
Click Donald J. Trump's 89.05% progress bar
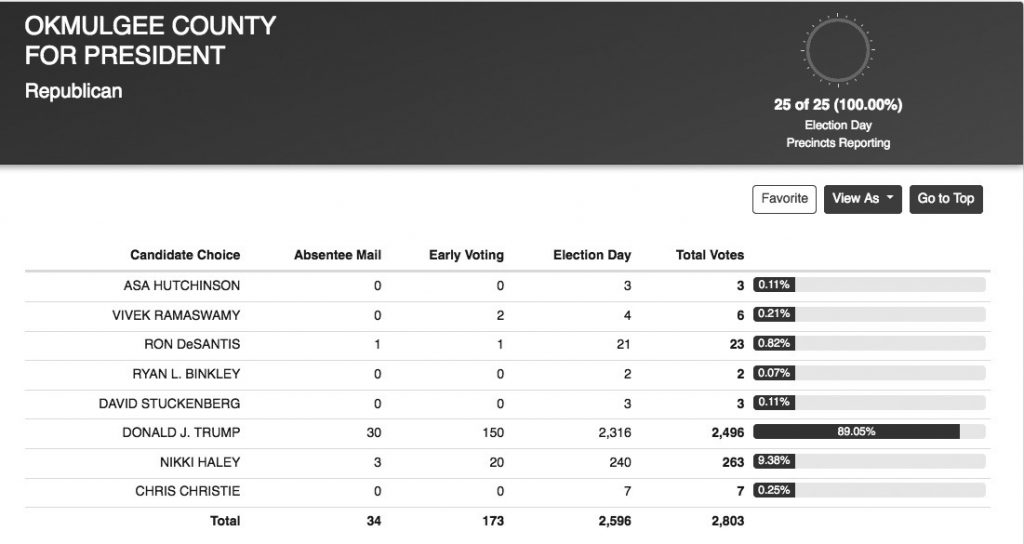coord(868,432)
